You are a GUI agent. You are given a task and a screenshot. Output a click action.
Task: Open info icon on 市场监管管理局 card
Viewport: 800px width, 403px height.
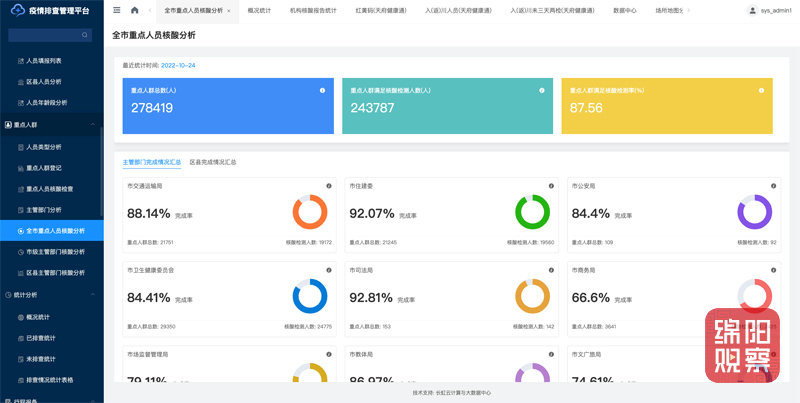tap(329, 354)
